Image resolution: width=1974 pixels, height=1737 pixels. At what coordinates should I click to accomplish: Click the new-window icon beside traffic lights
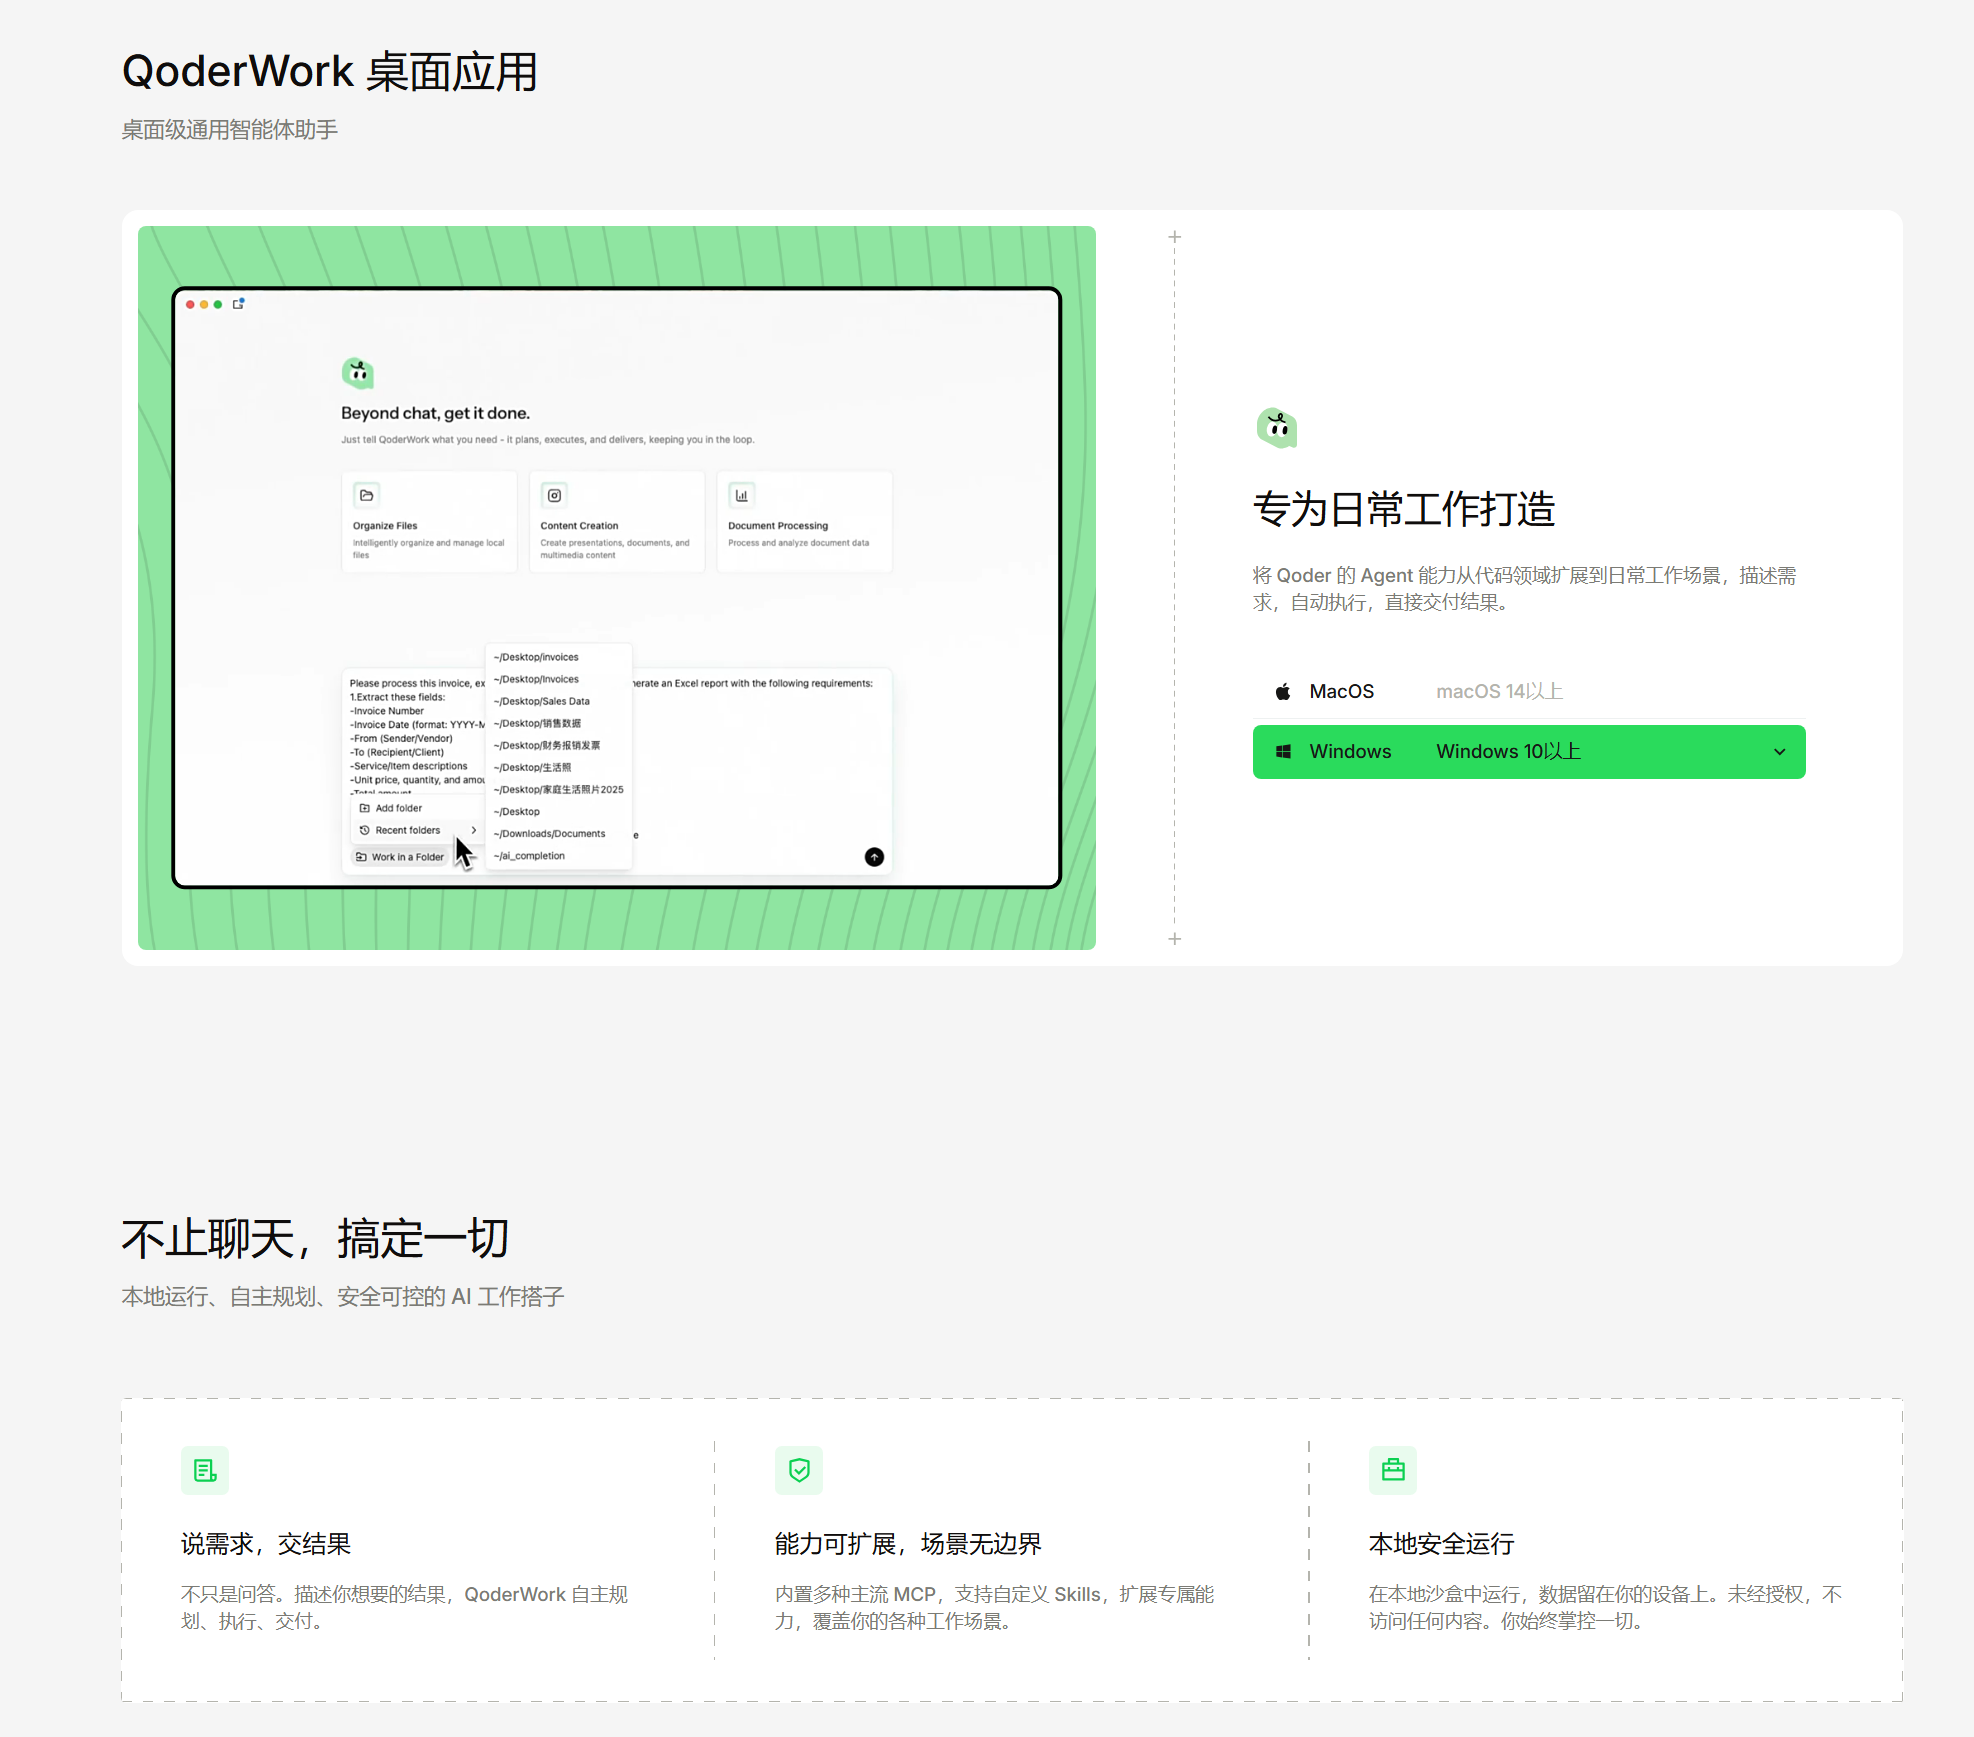239,304
